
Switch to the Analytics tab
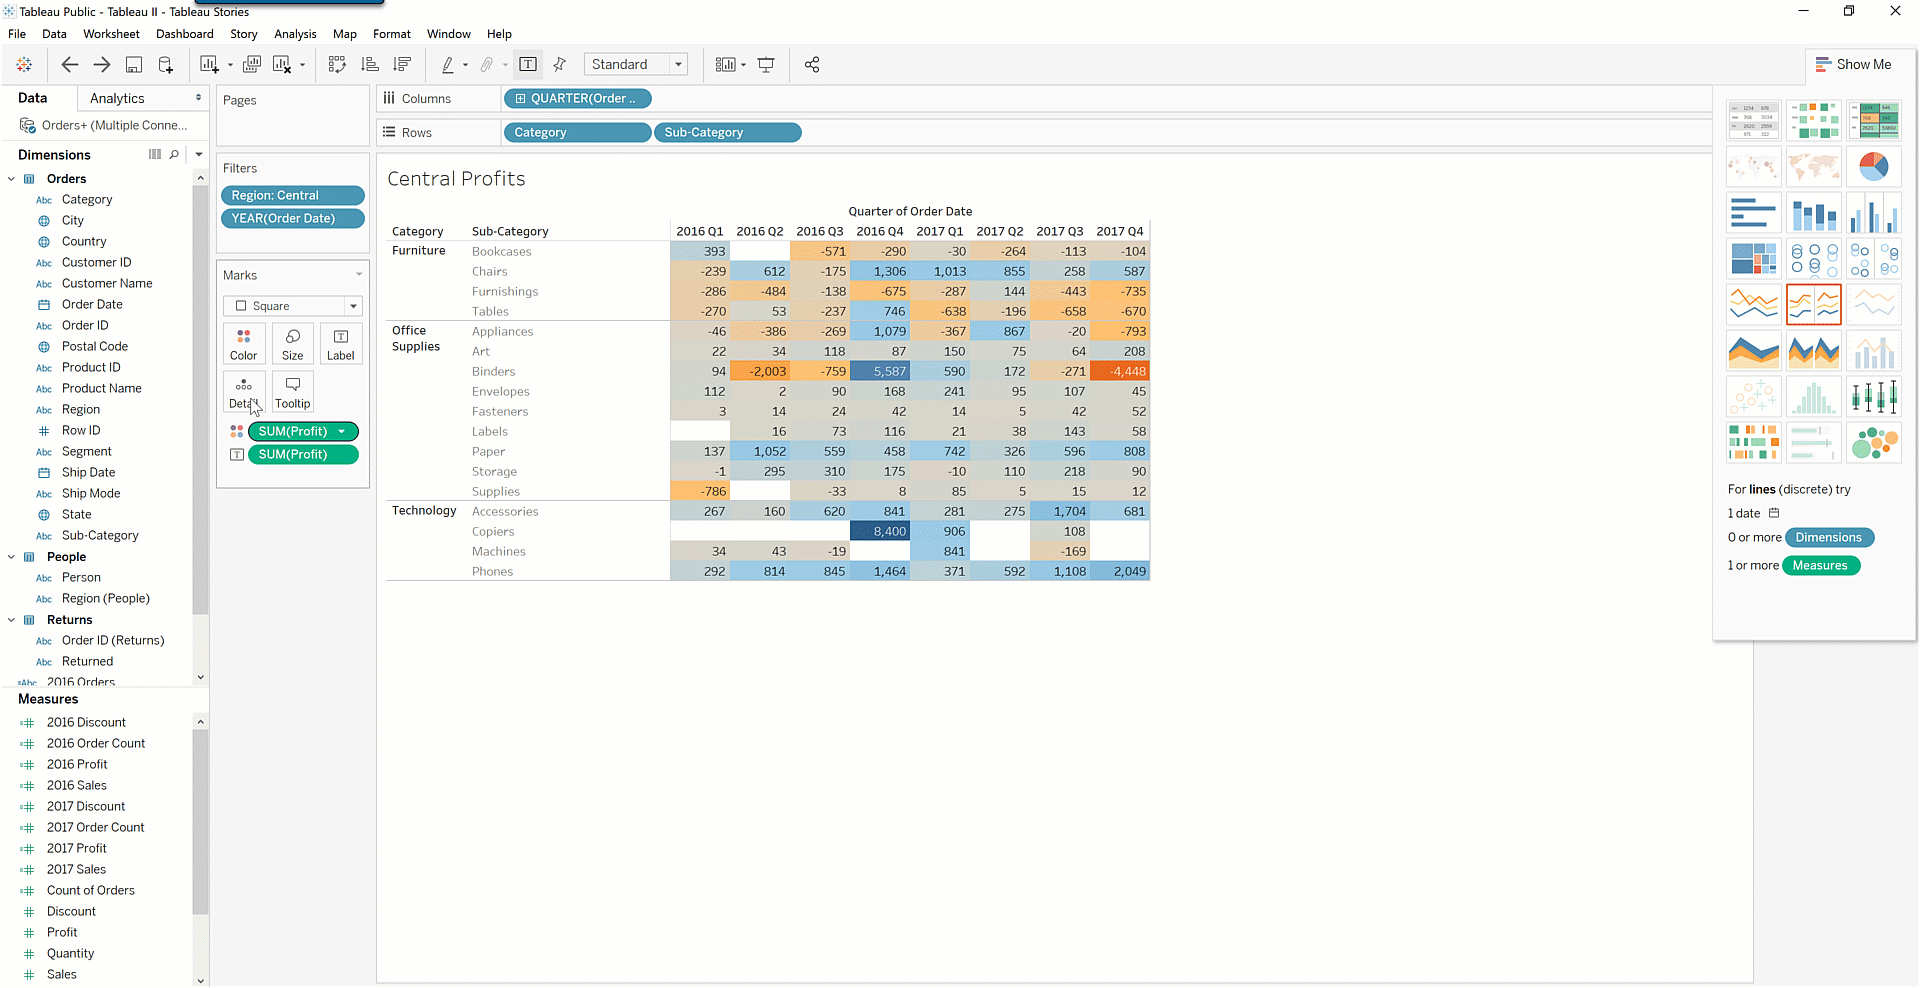pos(117,98)
